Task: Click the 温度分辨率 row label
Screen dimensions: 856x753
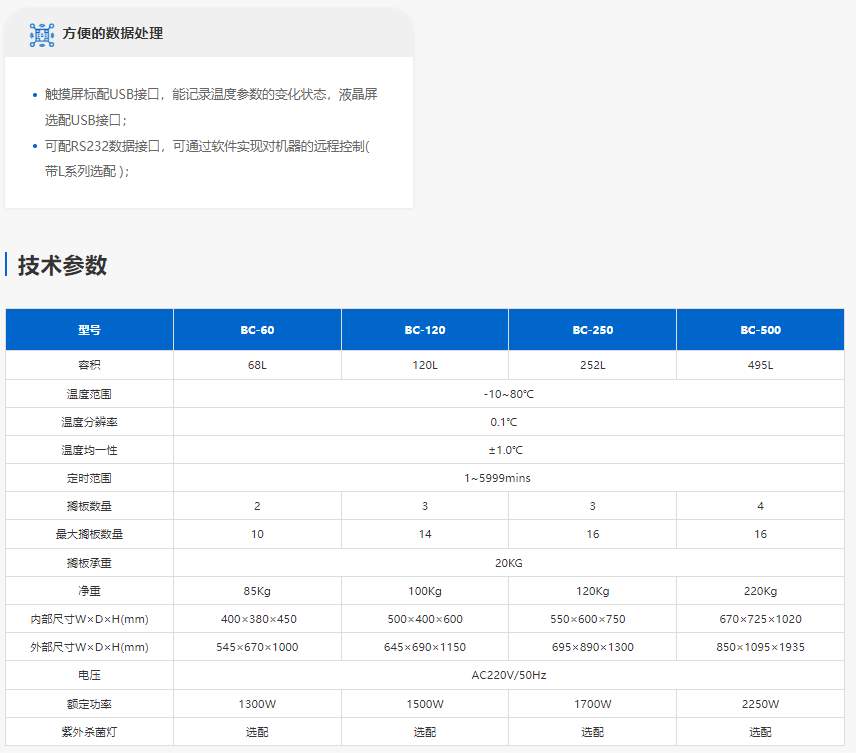Action: (x=90, y=422)
